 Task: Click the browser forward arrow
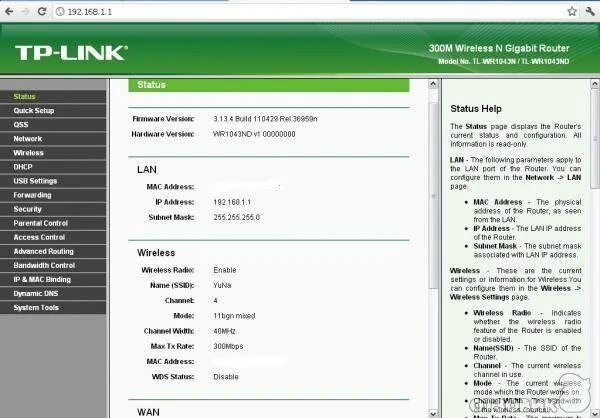pos(26,11)
